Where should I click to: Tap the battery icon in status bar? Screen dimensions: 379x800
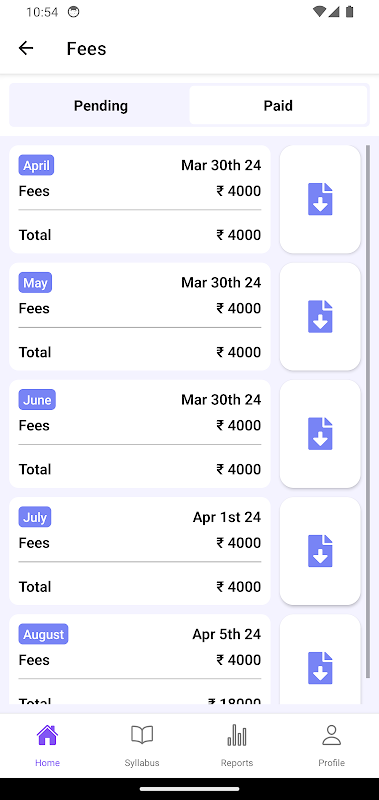tap(349, 12)
